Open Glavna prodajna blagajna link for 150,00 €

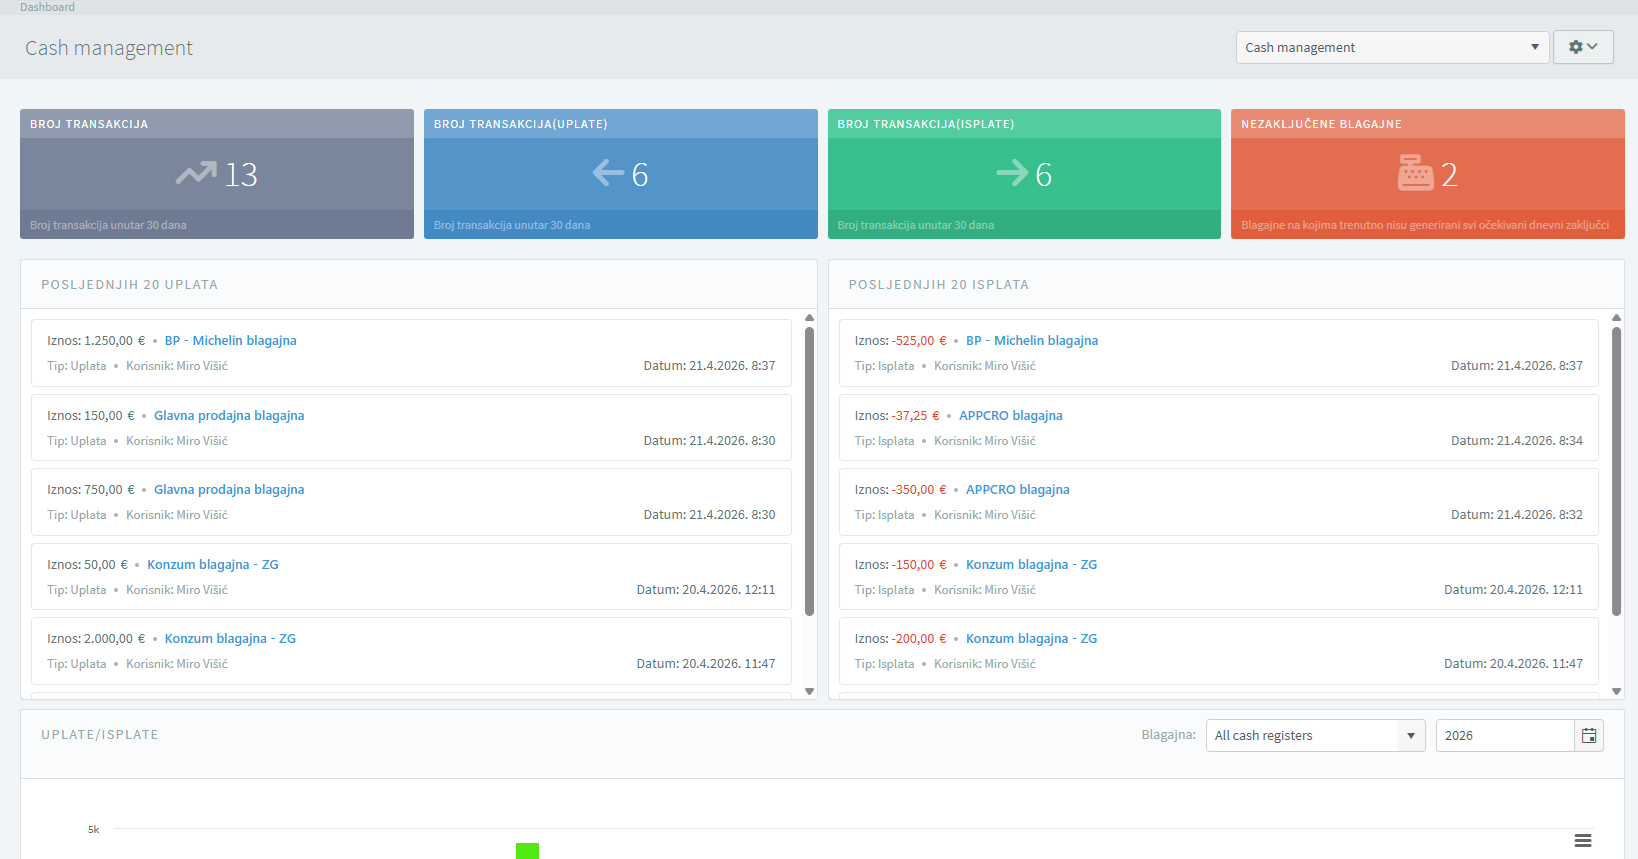tap(229, 416)
